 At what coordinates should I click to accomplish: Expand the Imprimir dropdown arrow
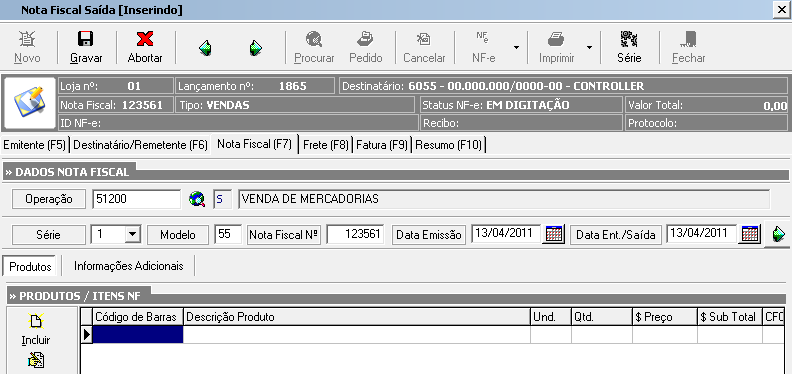pyautogui.click(x=589, y=48)
